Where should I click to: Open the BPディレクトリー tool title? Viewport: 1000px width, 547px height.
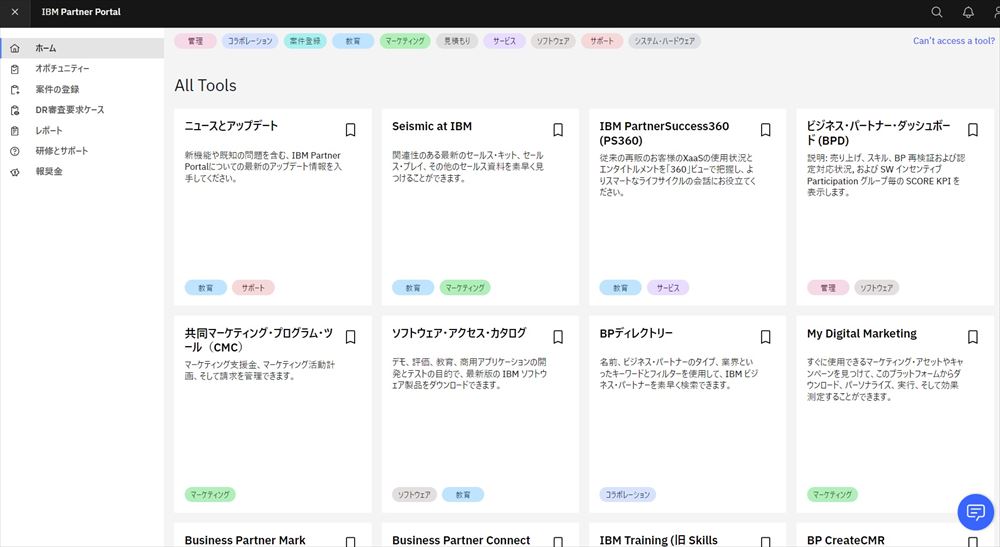tap(636, 333)
